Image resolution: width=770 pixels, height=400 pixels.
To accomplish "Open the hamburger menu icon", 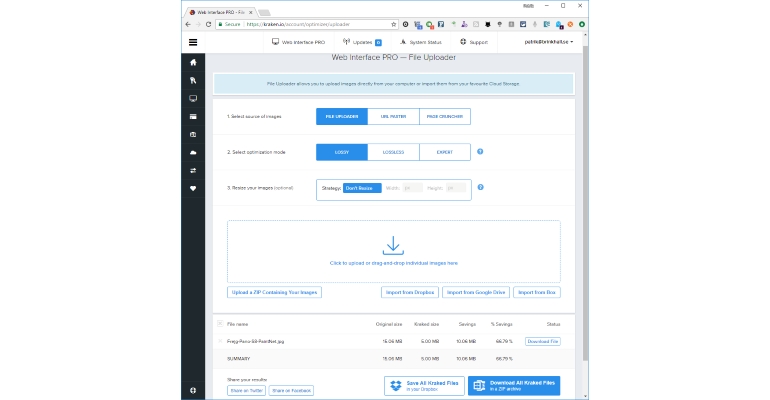I will (x=193, y=42).
